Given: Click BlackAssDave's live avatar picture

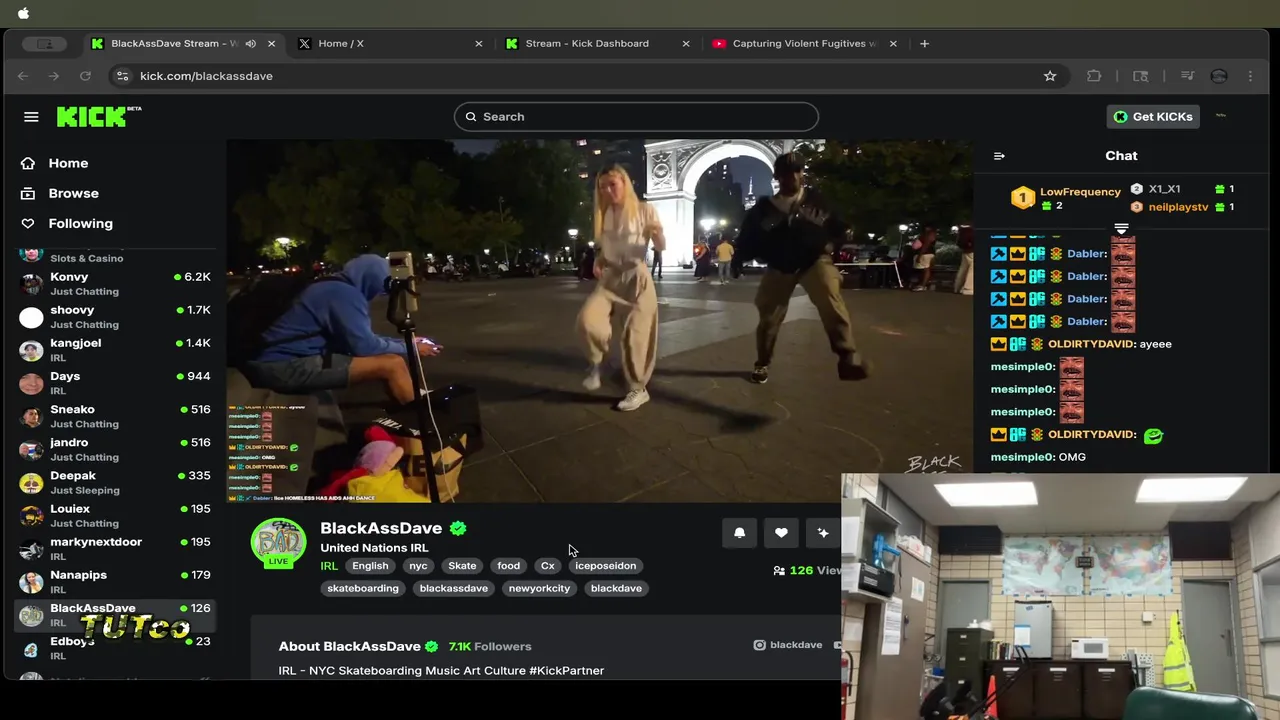Looking at the screenshot, I should point(278,544).
